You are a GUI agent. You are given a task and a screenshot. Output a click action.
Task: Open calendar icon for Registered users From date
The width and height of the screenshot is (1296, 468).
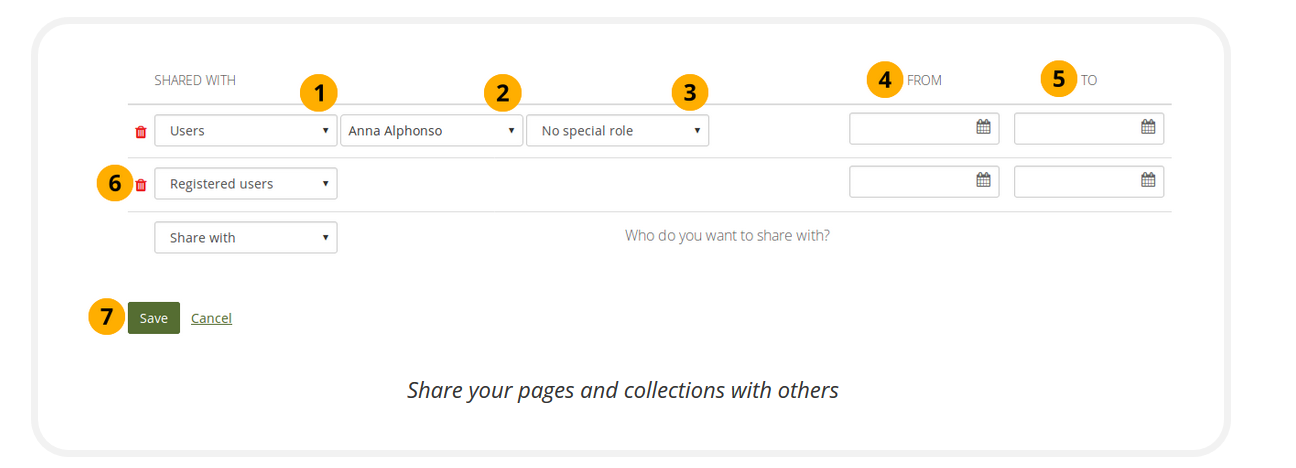pos(983,180)
